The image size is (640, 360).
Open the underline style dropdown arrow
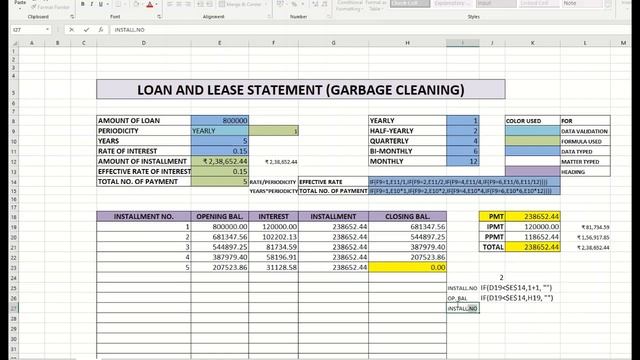tap(107, 4)
